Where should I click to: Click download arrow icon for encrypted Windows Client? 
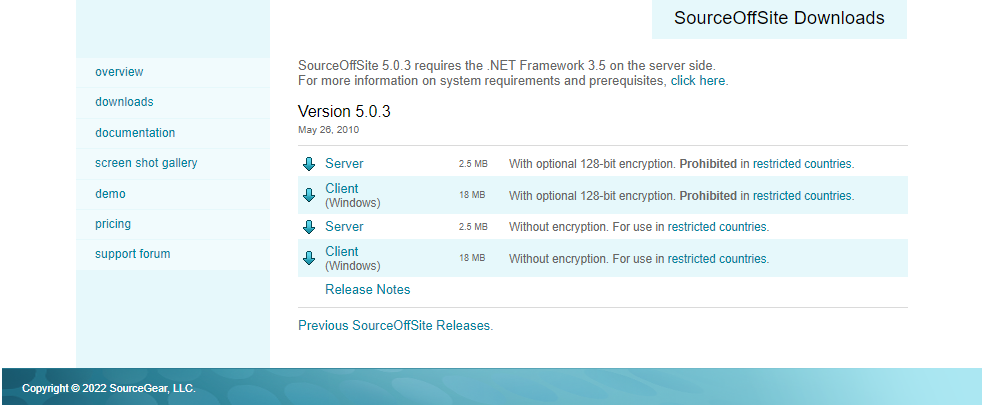pos(309,195)
